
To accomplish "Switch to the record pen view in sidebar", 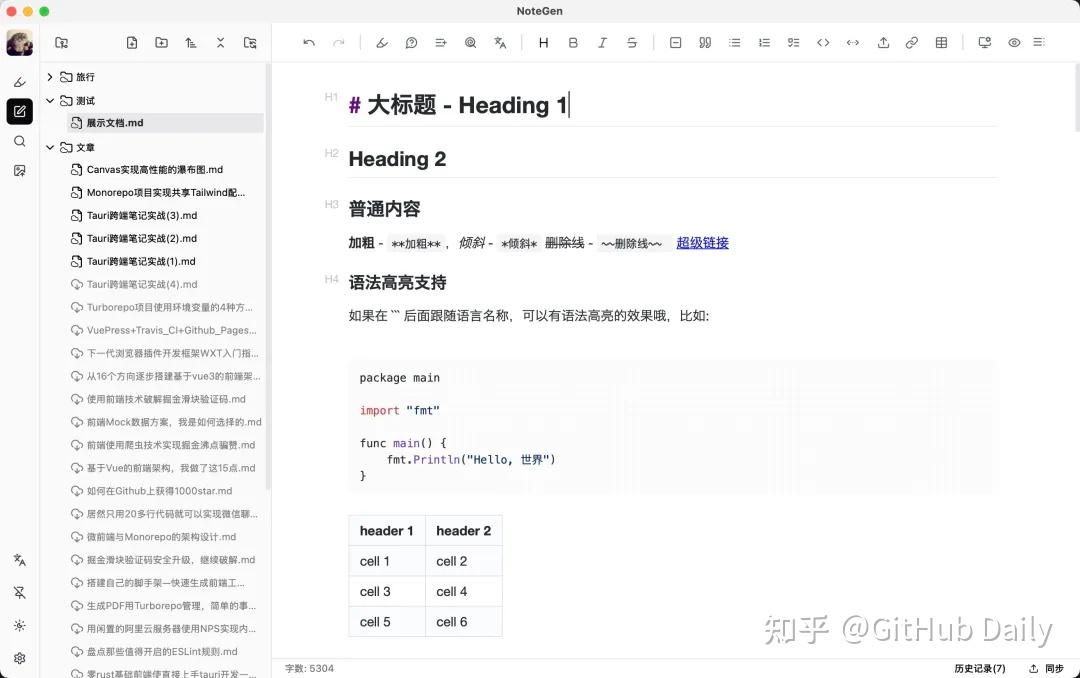I will 19,82.
